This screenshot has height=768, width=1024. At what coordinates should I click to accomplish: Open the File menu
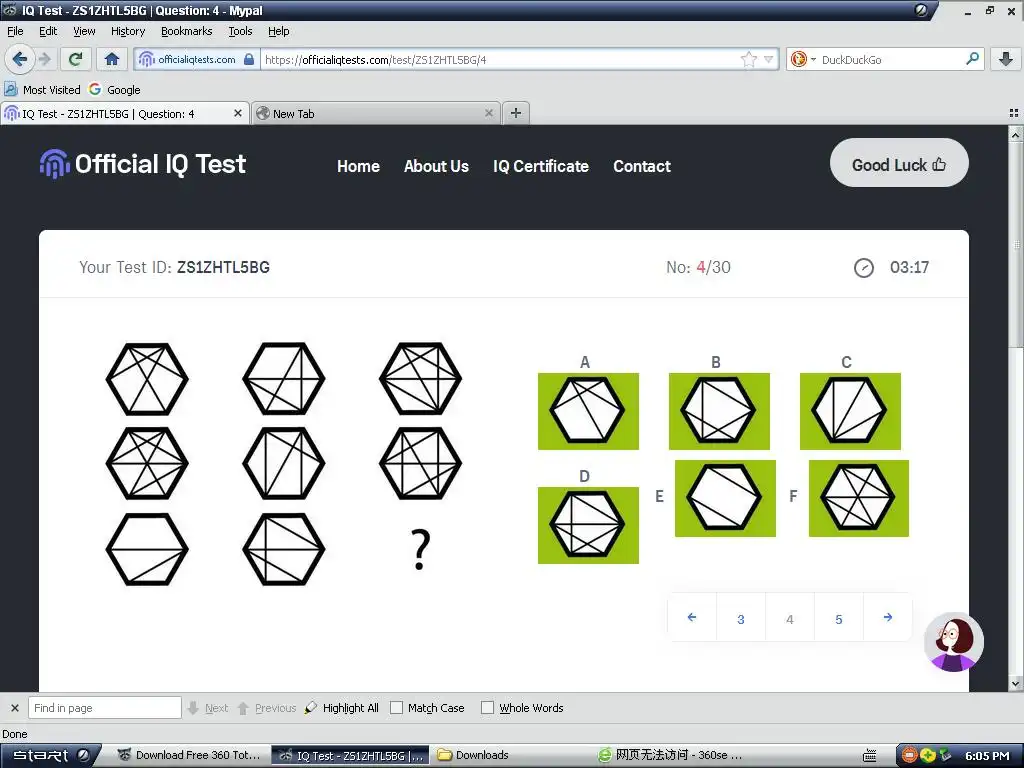pos(15,31)
